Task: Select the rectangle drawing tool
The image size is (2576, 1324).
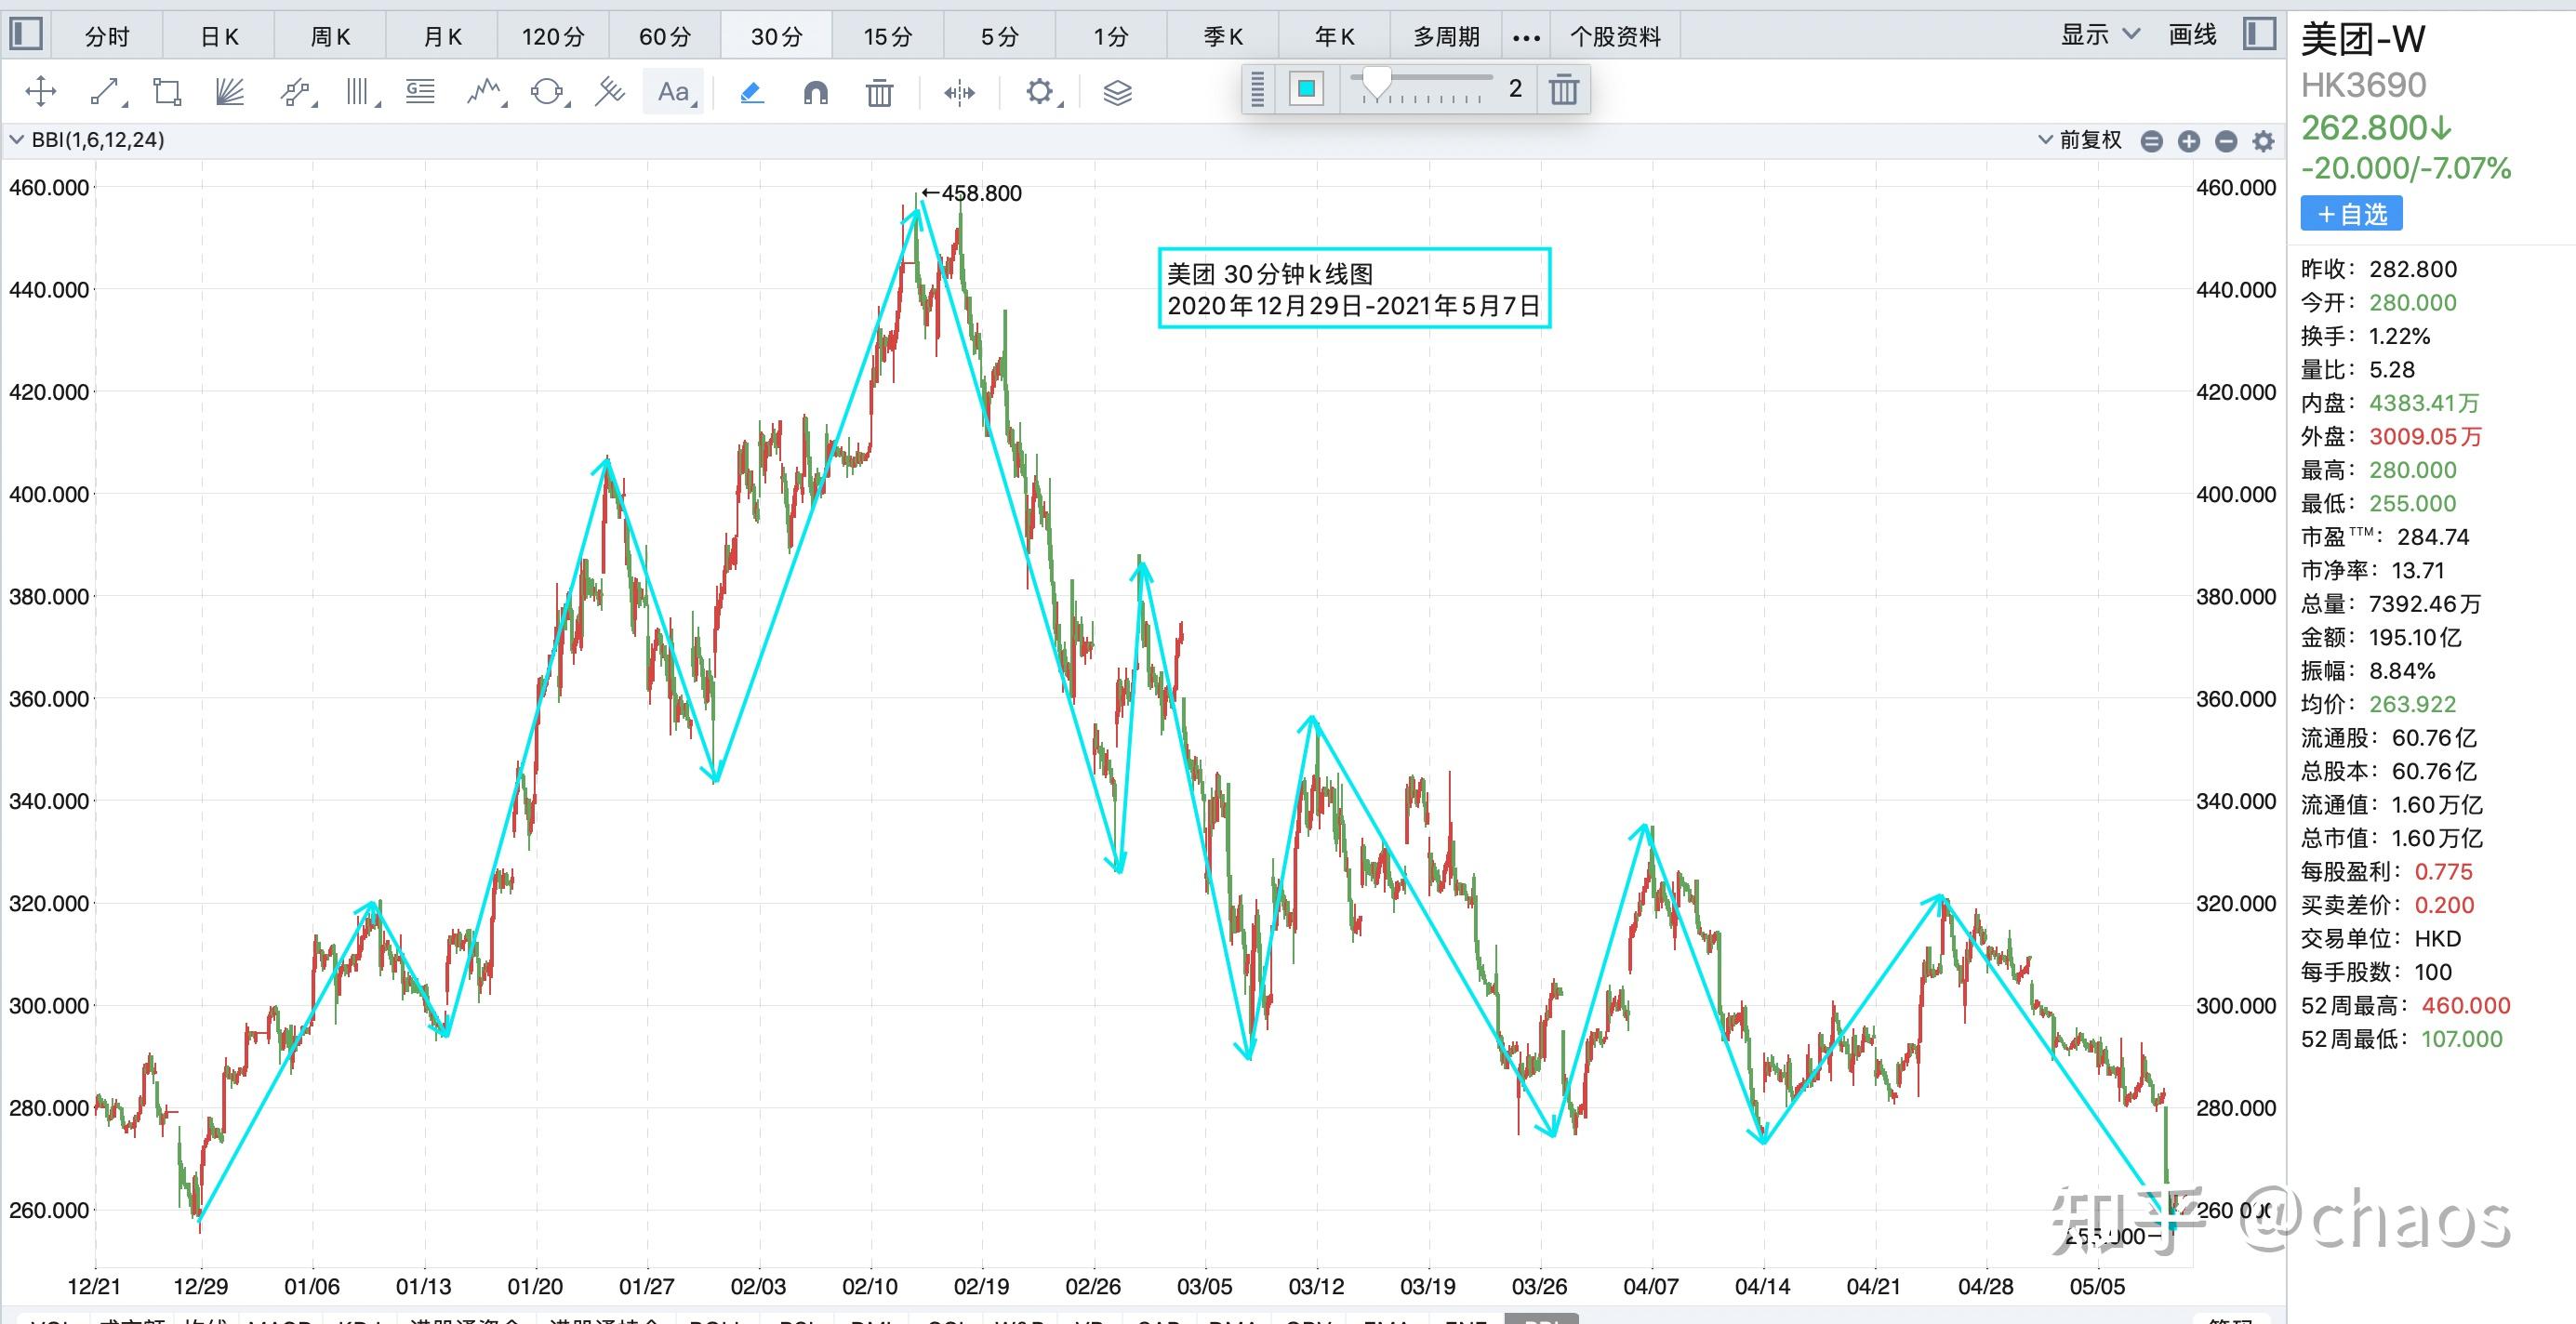Action: pyautogui.click(x=166, y=90)
